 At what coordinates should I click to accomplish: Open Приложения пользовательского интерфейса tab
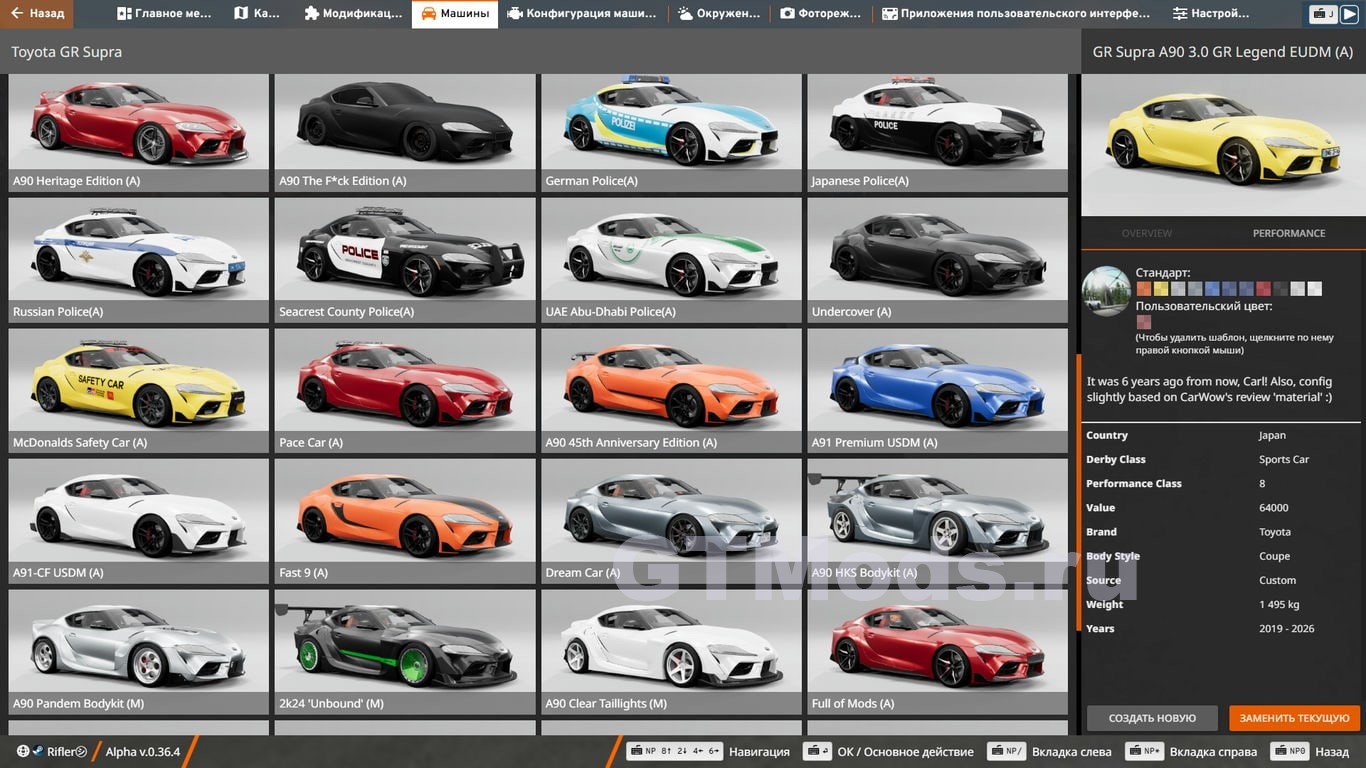[x=1016, y=14]
